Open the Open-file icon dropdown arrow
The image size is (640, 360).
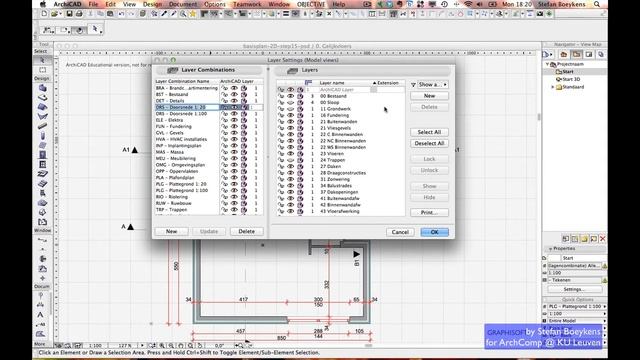(x=60, y=14)
